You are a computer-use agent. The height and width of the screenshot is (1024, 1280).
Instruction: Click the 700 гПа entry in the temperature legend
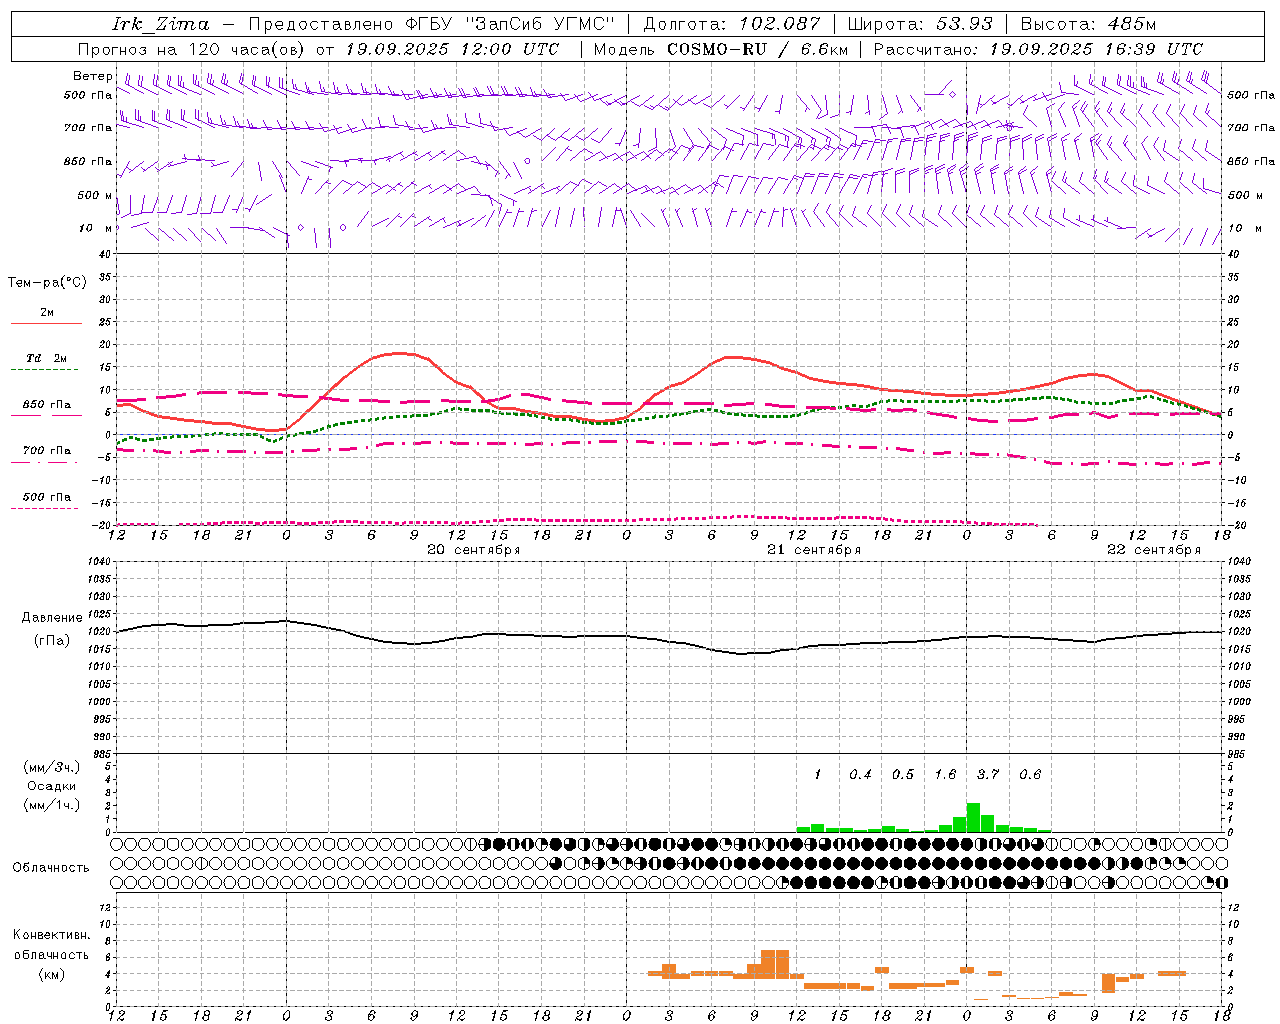click(47, 450)
